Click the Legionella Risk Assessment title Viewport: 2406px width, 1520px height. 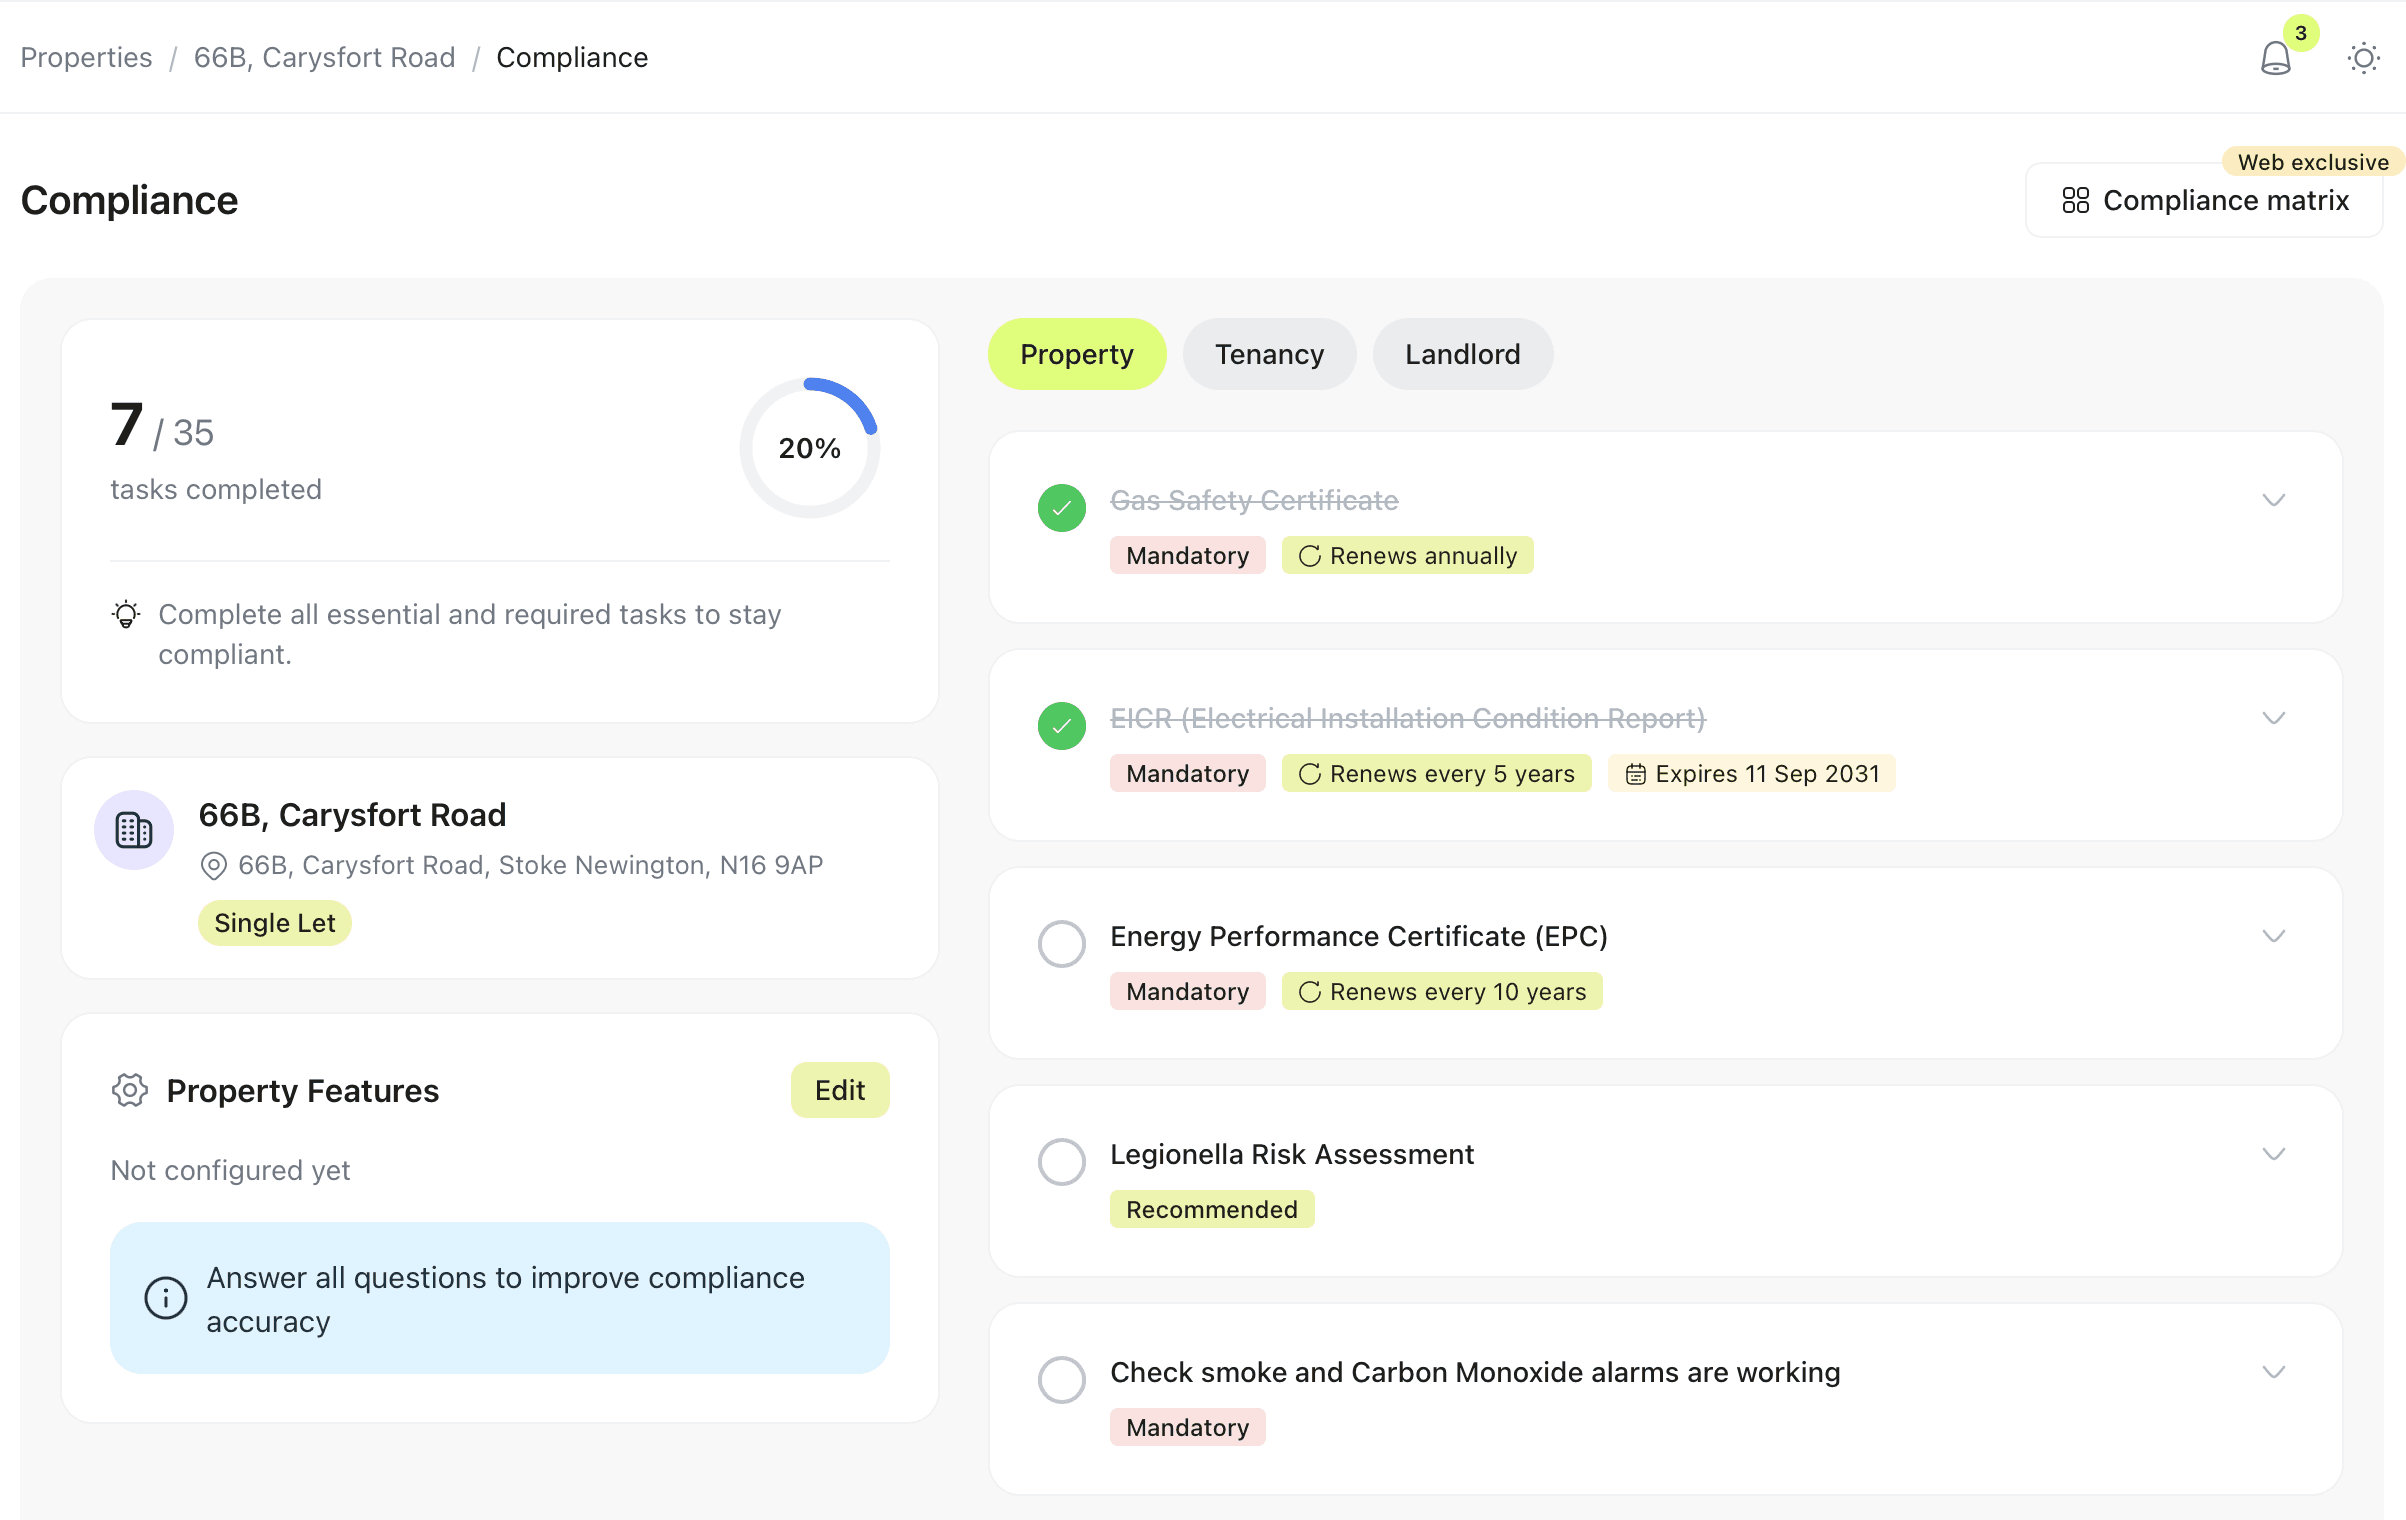click(1292, 1154)
